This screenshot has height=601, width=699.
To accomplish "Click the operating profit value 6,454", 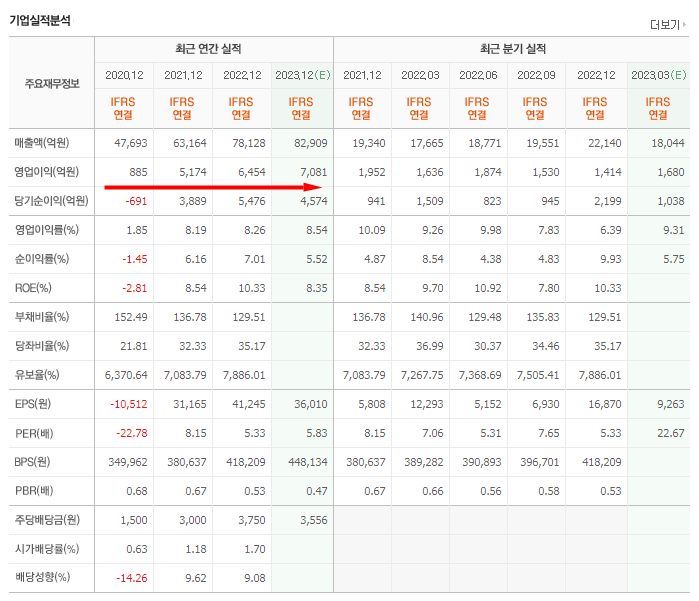I will click(252, 172).
